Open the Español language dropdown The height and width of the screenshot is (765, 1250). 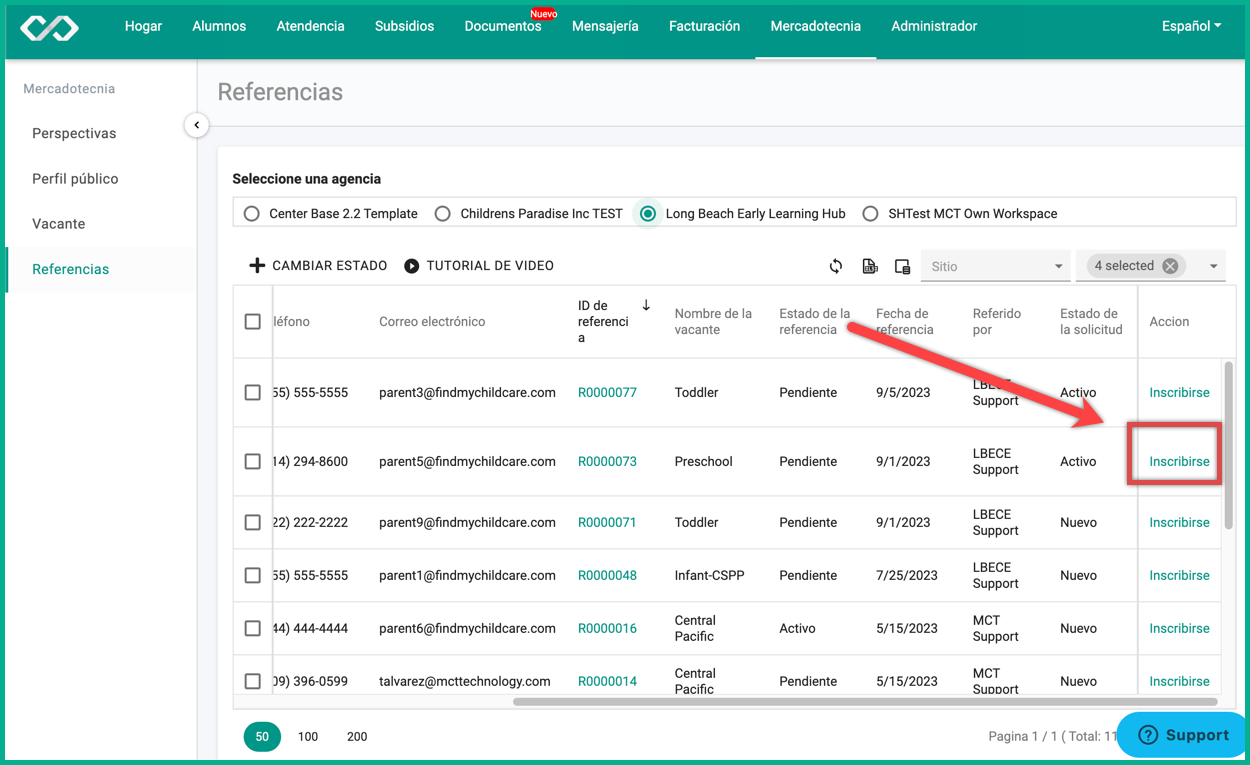[1191, 26]
